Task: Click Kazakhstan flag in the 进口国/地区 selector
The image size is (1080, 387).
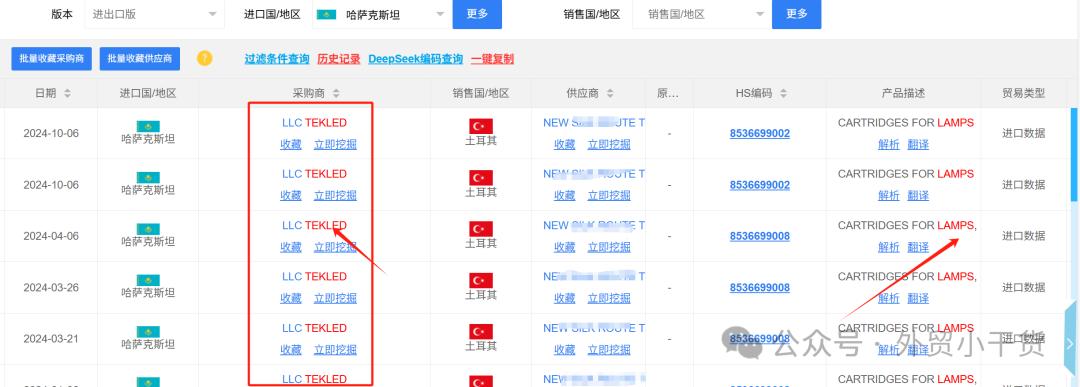Action: (x=326, y=14)
